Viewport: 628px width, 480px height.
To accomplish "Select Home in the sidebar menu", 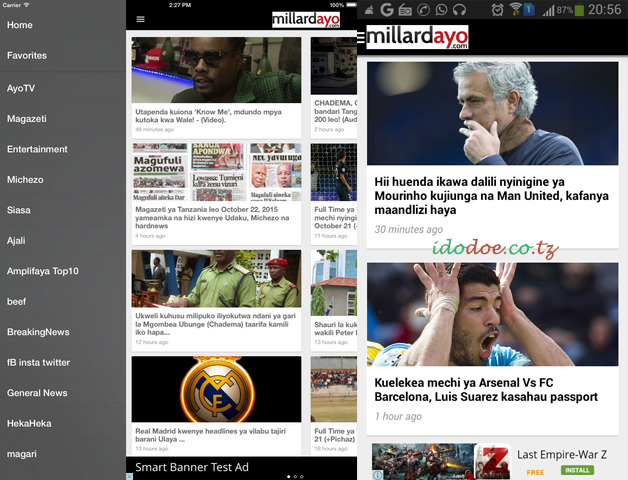I will 62,25.
